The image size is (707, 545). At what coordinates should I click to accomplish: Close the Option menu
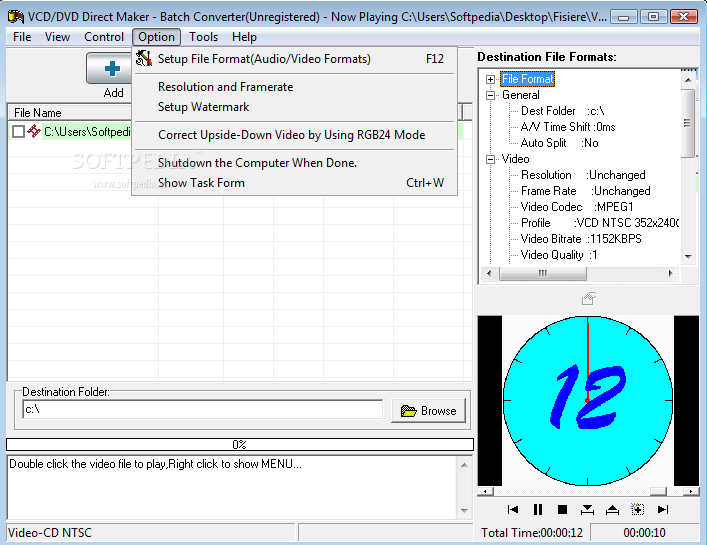pos(156,37)
